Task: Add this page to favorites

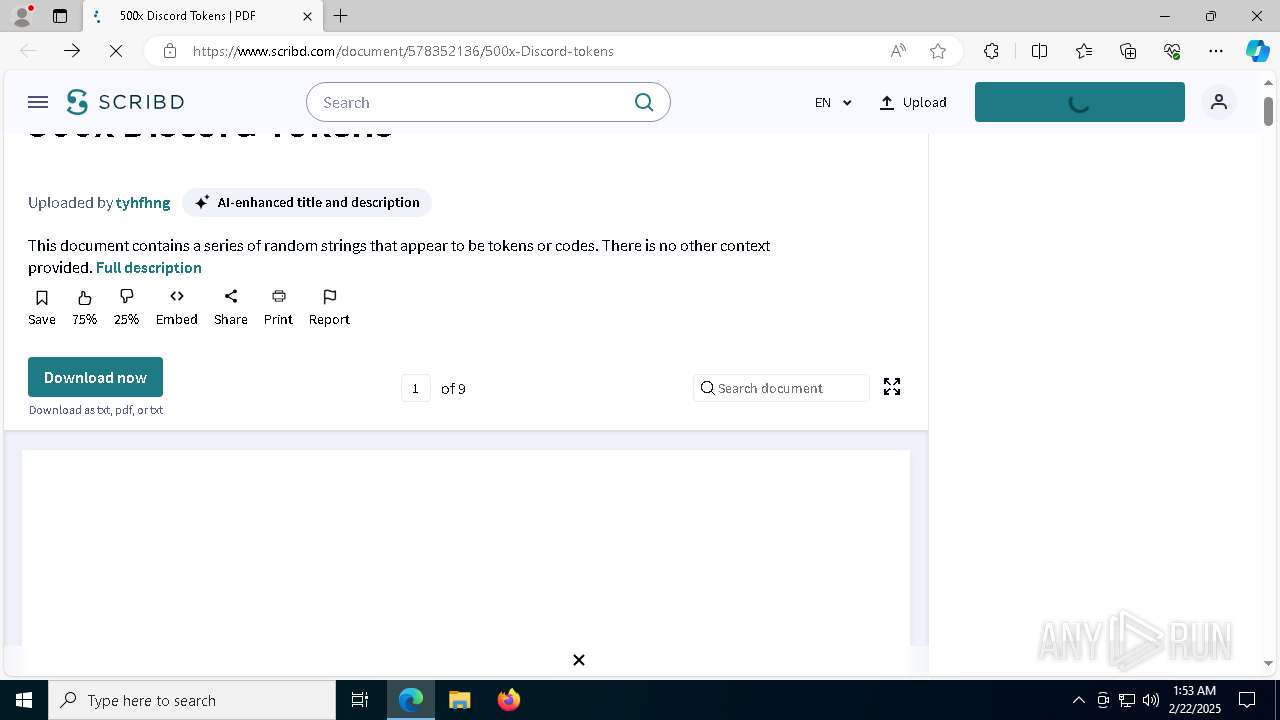Action: click(938, 51)
